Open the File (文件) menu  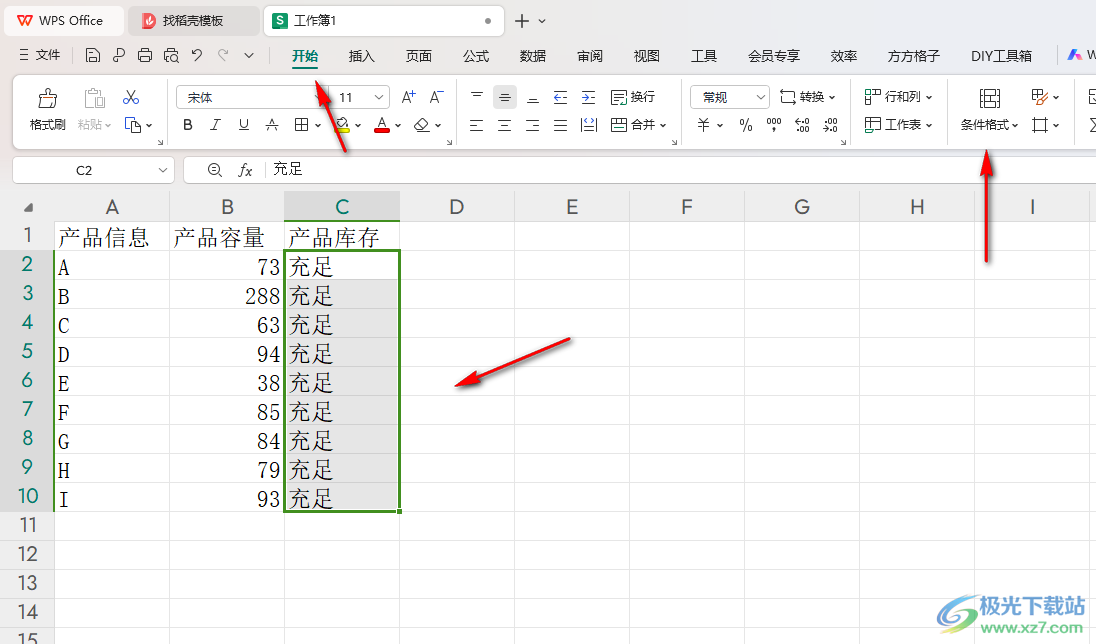pyautogui.click(x=40, y=55)
